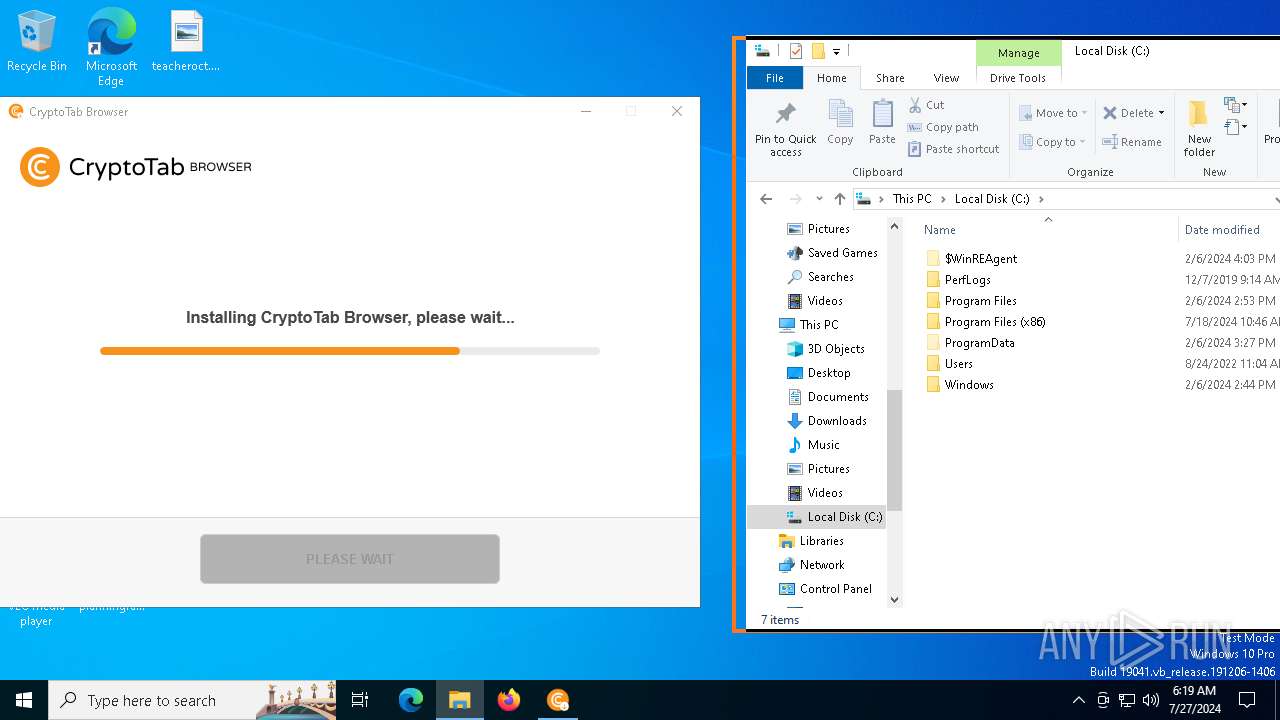
Task: Show hidden tray icons chevron
Action: [1078, 700]
